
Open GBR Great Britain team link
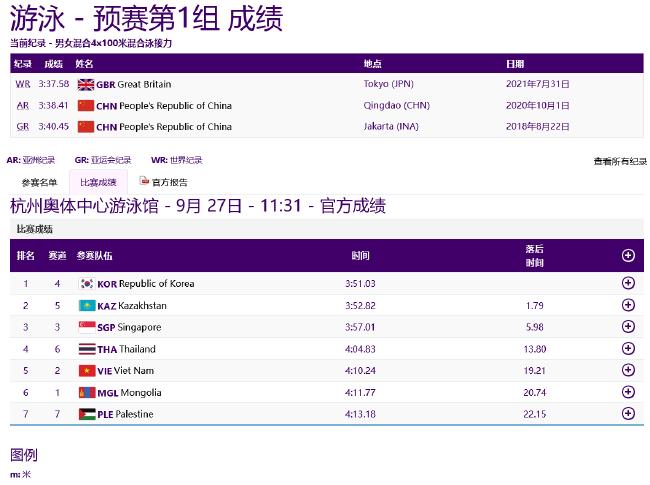133,85
